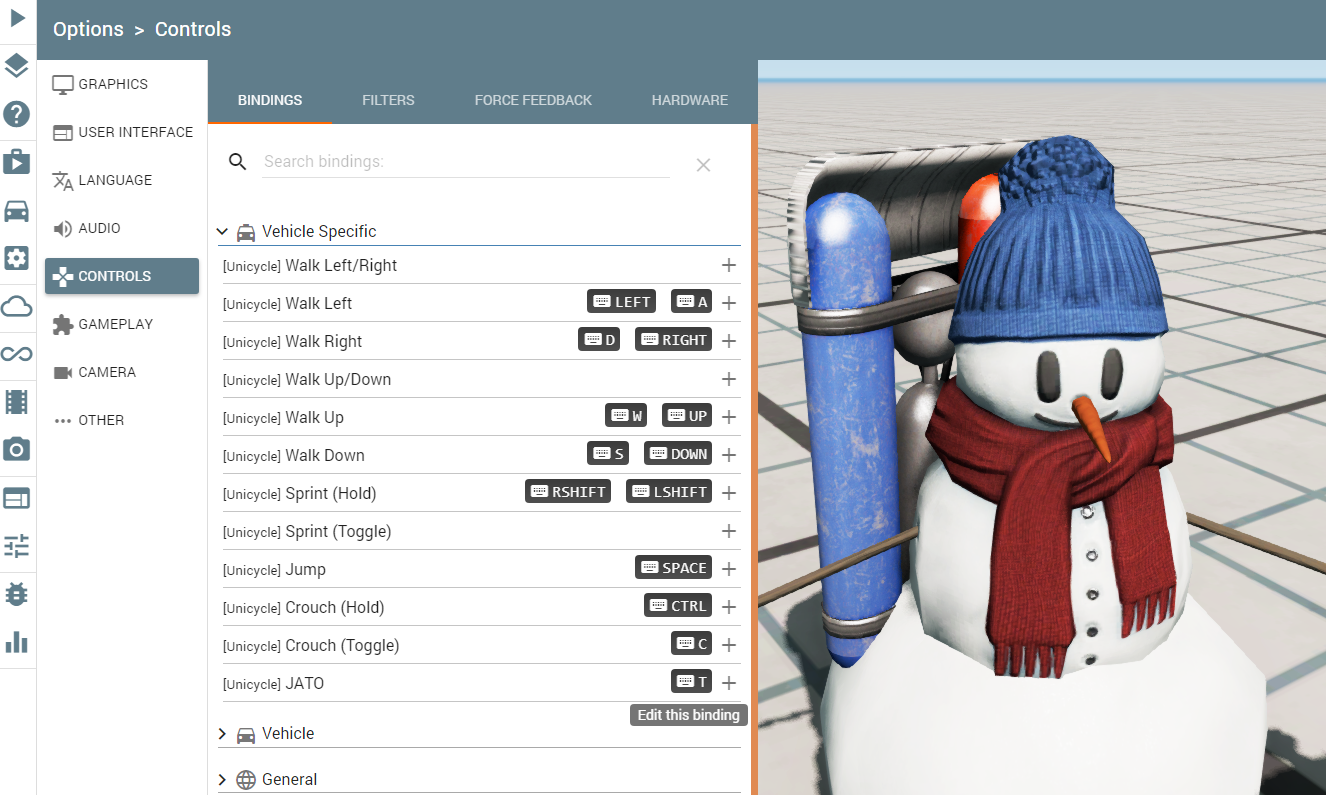Expand the General bindings section

[222, 780]
